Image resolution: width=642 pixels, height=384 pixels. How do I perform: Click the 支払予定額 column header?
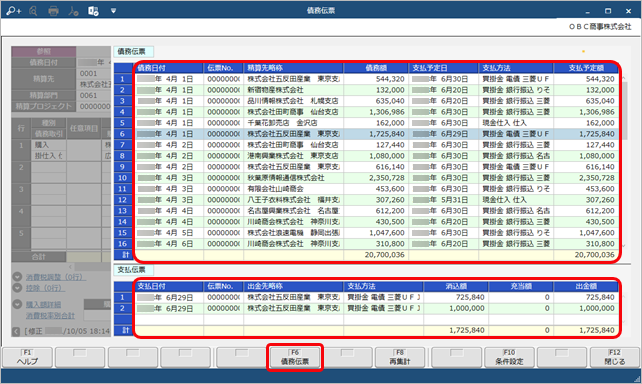pos(585,68)
